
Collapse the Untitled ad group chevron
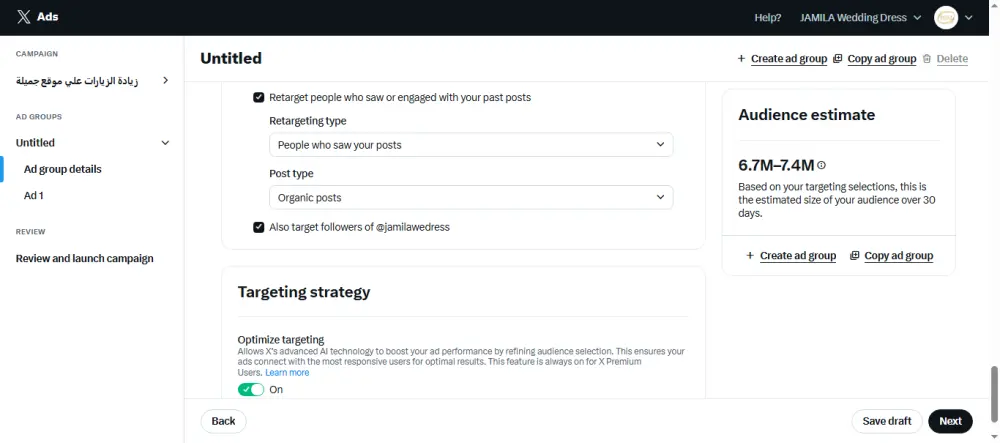coord(166,143)
